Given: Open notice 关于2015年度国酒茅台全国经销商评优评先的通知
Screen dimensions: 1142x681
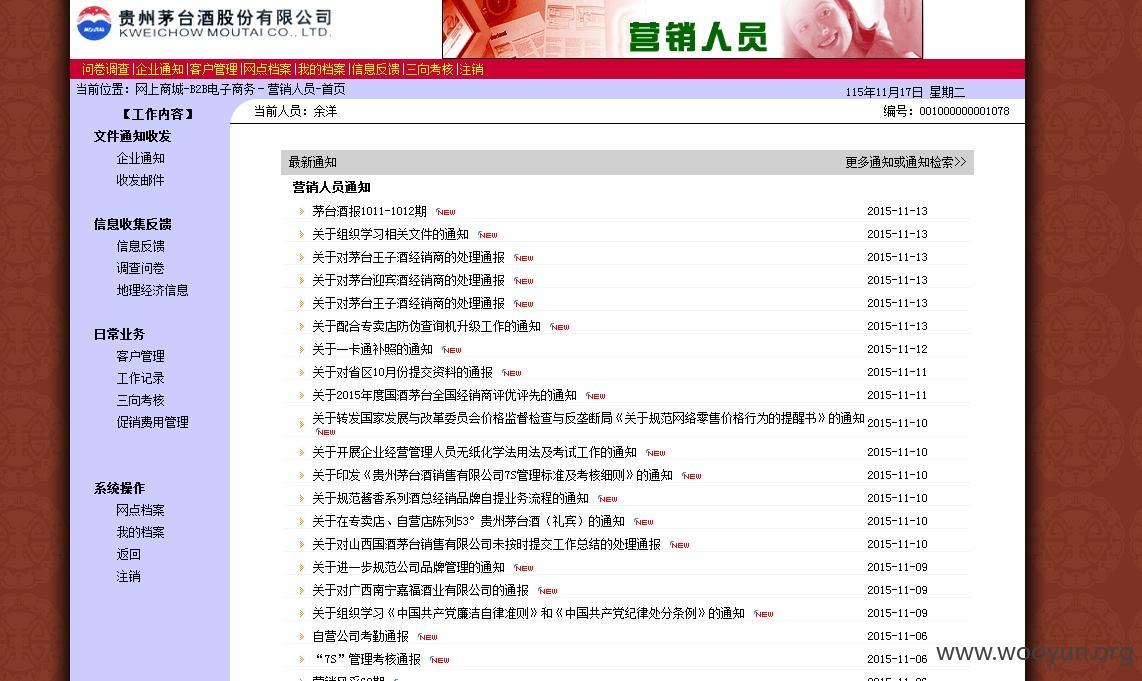Looking at the screenshot, I should tap(444, 395).
